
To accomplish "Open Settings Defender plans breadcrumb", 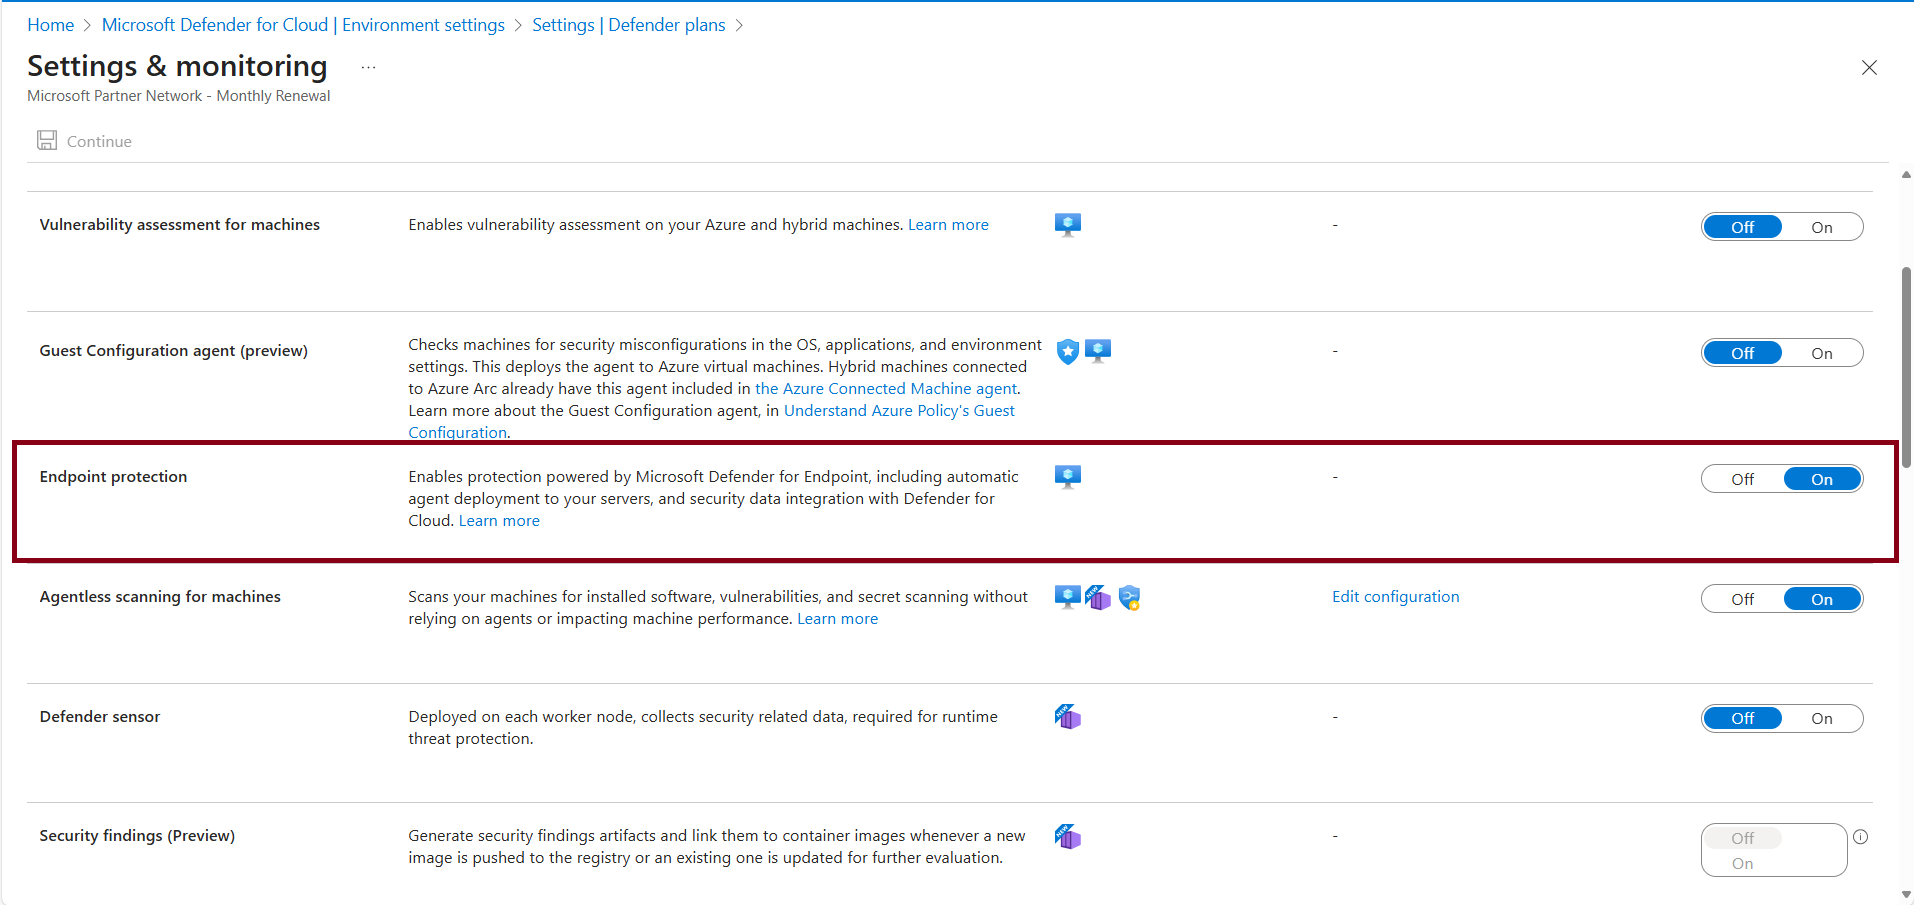I will 628,25.
